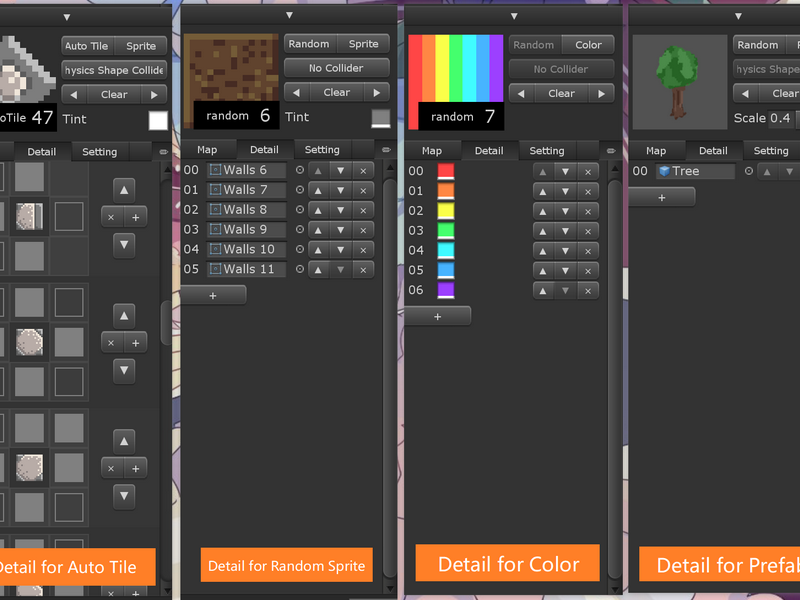800x600 pixels.
Task: Switch to Map tab in Color panel
Action: coord(432,151)
